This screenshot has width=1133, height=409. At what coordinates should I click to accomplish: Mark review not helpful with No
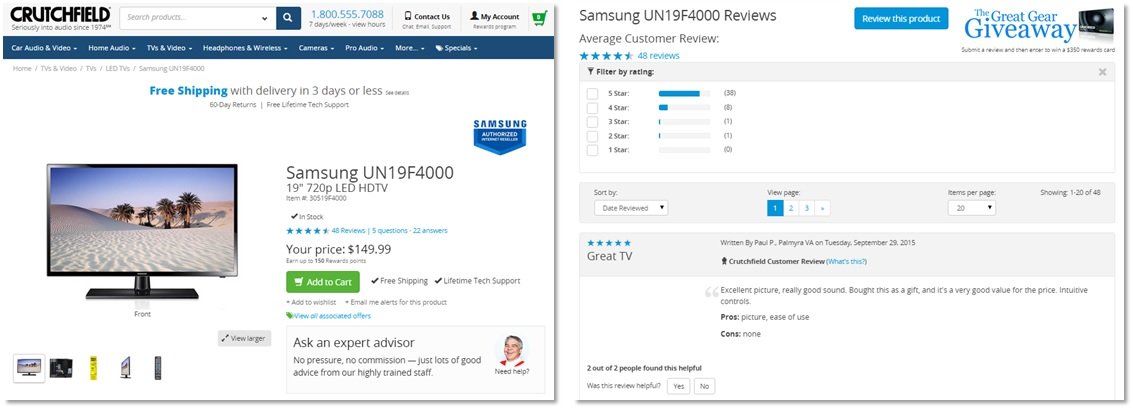coord(705,386)
